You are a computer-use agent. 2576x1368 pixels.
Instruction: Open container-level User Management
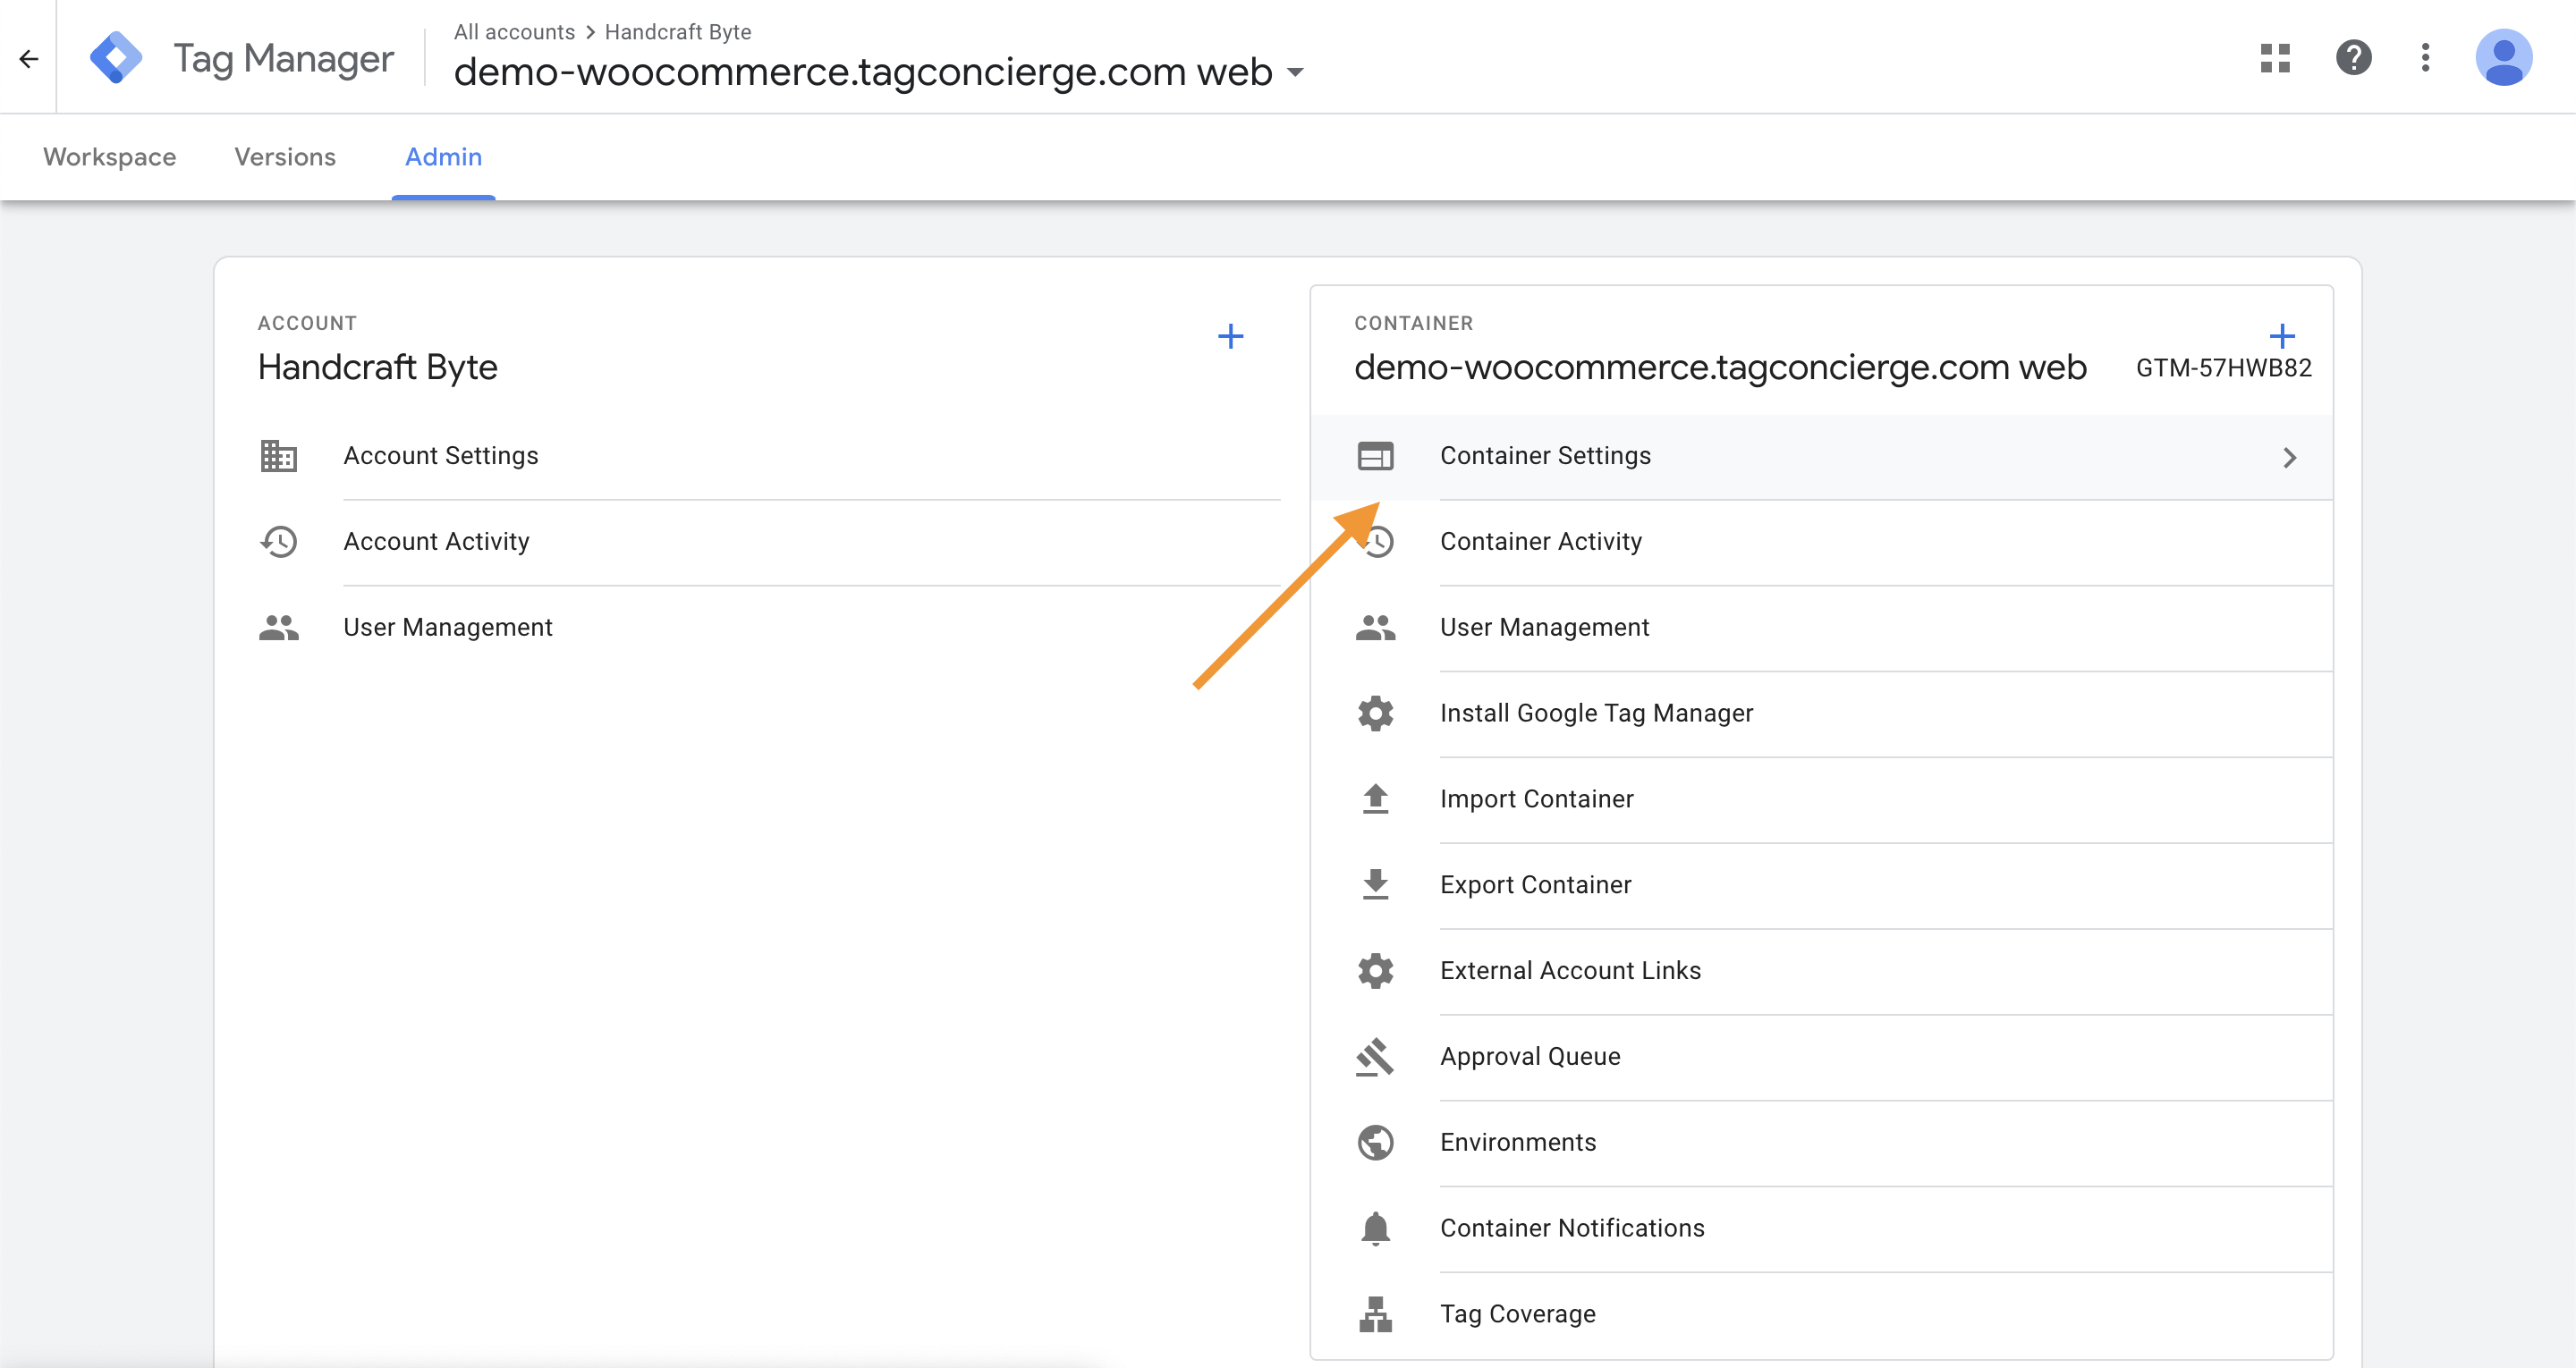click(x=1822, y=628)
